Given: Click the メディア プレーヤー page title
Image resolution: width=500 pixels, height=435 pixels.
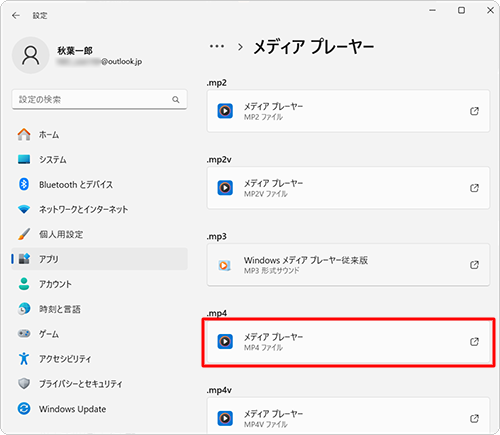Looking at the screenshot, I should [314, 47].
